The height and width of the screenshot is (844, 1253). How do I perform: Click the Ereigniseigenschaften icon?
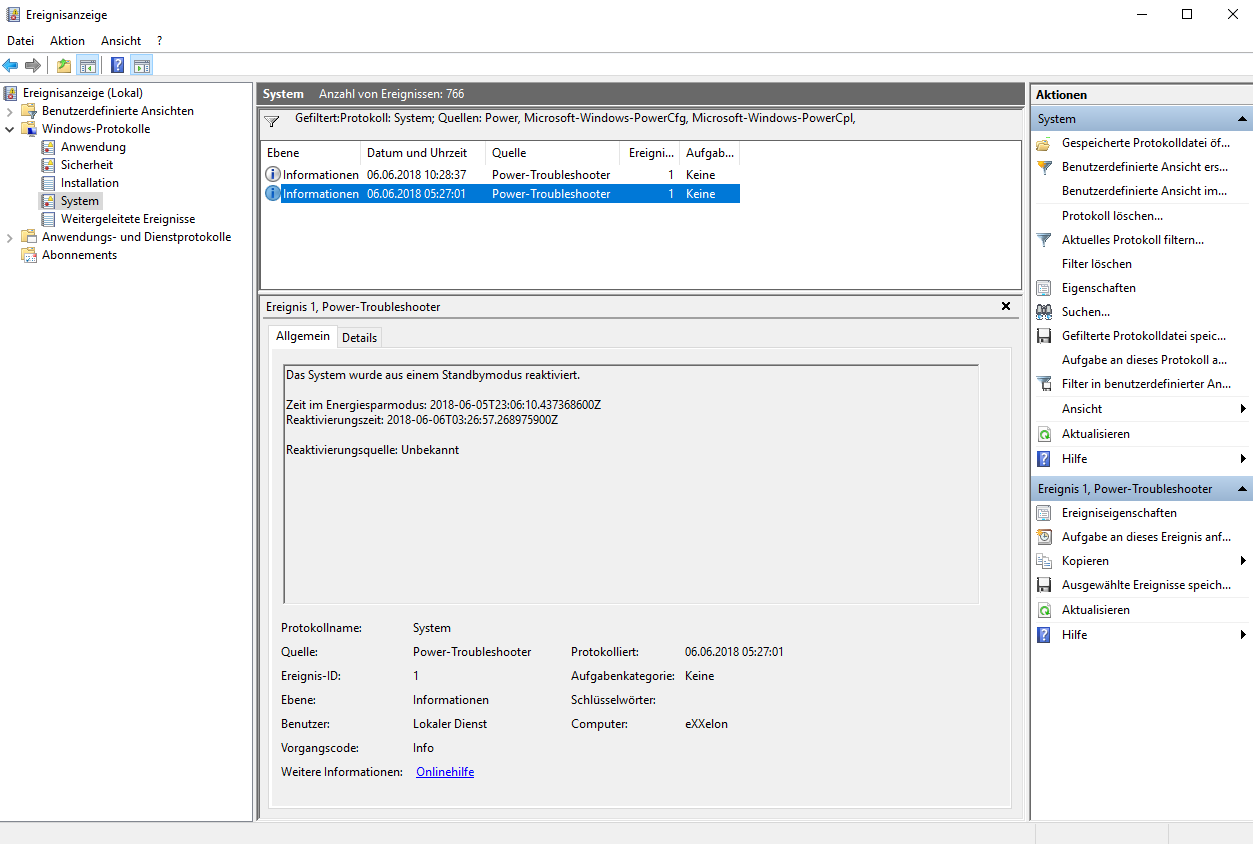[1044, 513]
